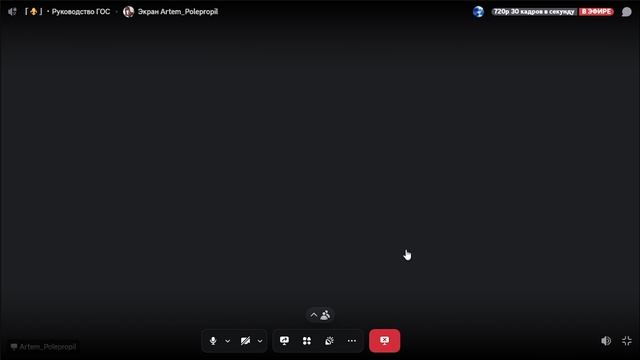This screenshot has width=640, height=360.
Task: Open chat bubble icon at top right
Action: (627, 12)
